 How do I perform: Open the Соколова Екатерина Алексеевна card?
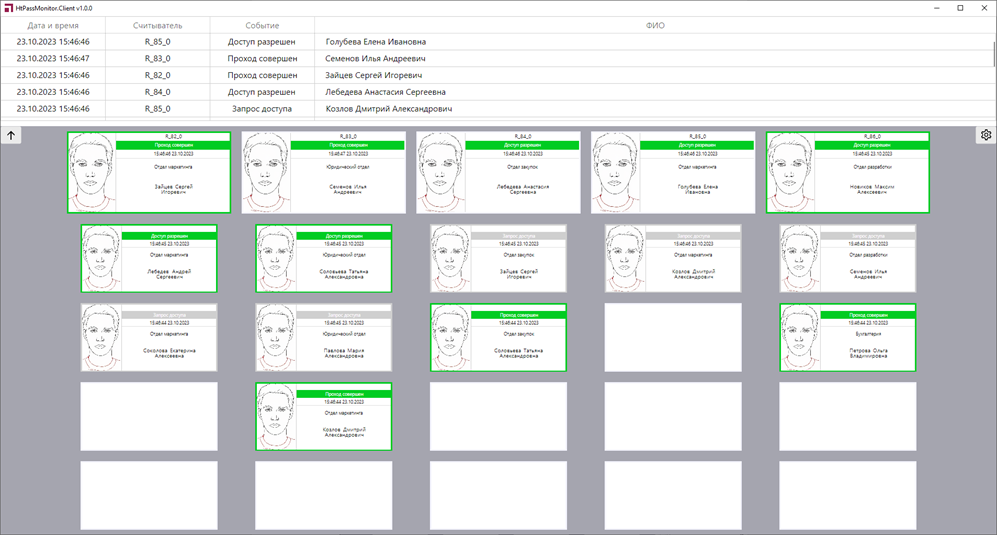click(x=148, y=338)
